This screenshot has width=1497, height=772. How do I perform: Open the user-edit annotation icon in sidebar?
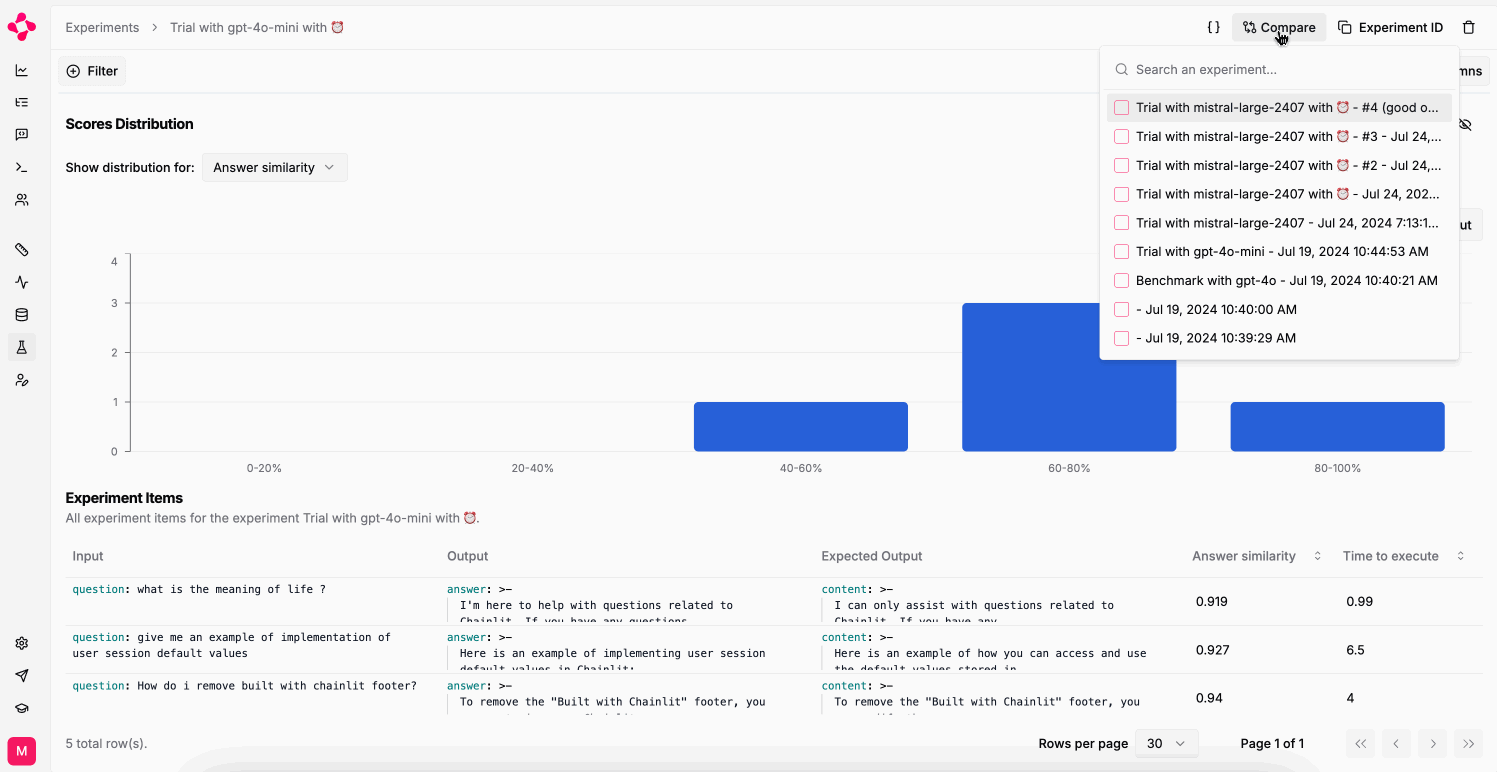[x=22, y=380]
